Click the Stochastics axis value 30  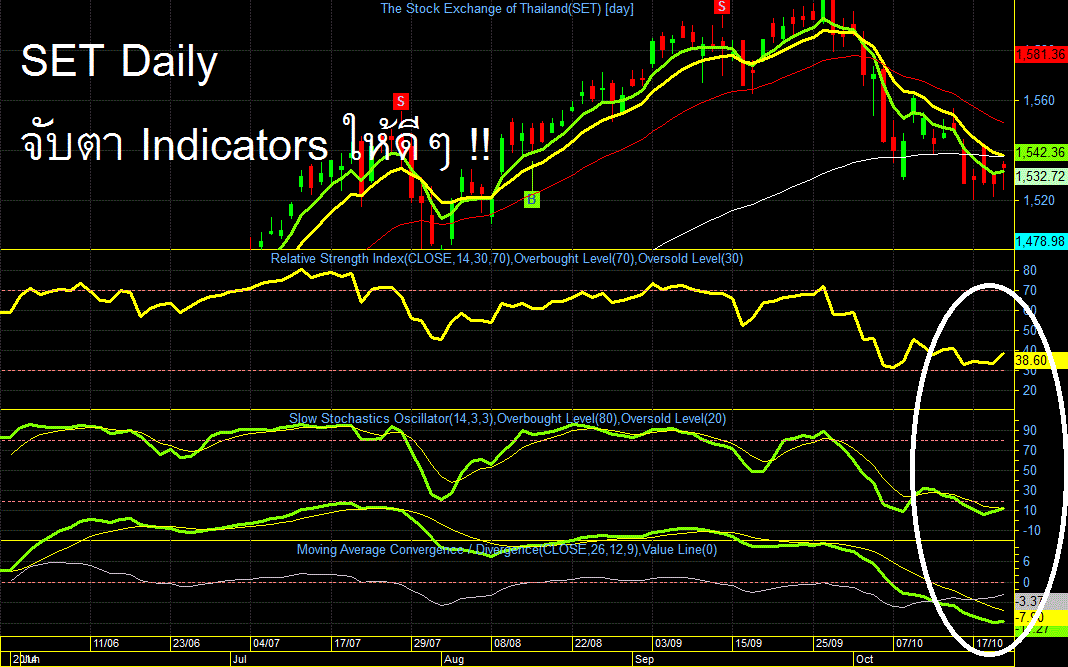pos(1030,491)
